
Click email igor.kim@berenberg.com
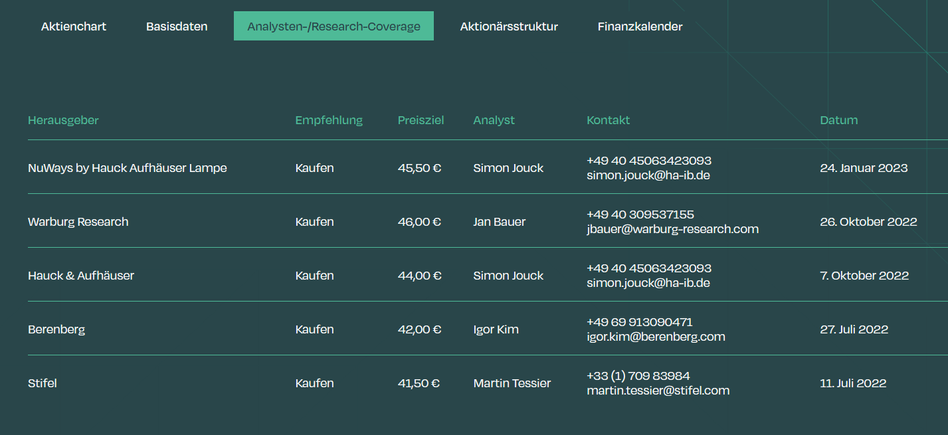point(655,337)
